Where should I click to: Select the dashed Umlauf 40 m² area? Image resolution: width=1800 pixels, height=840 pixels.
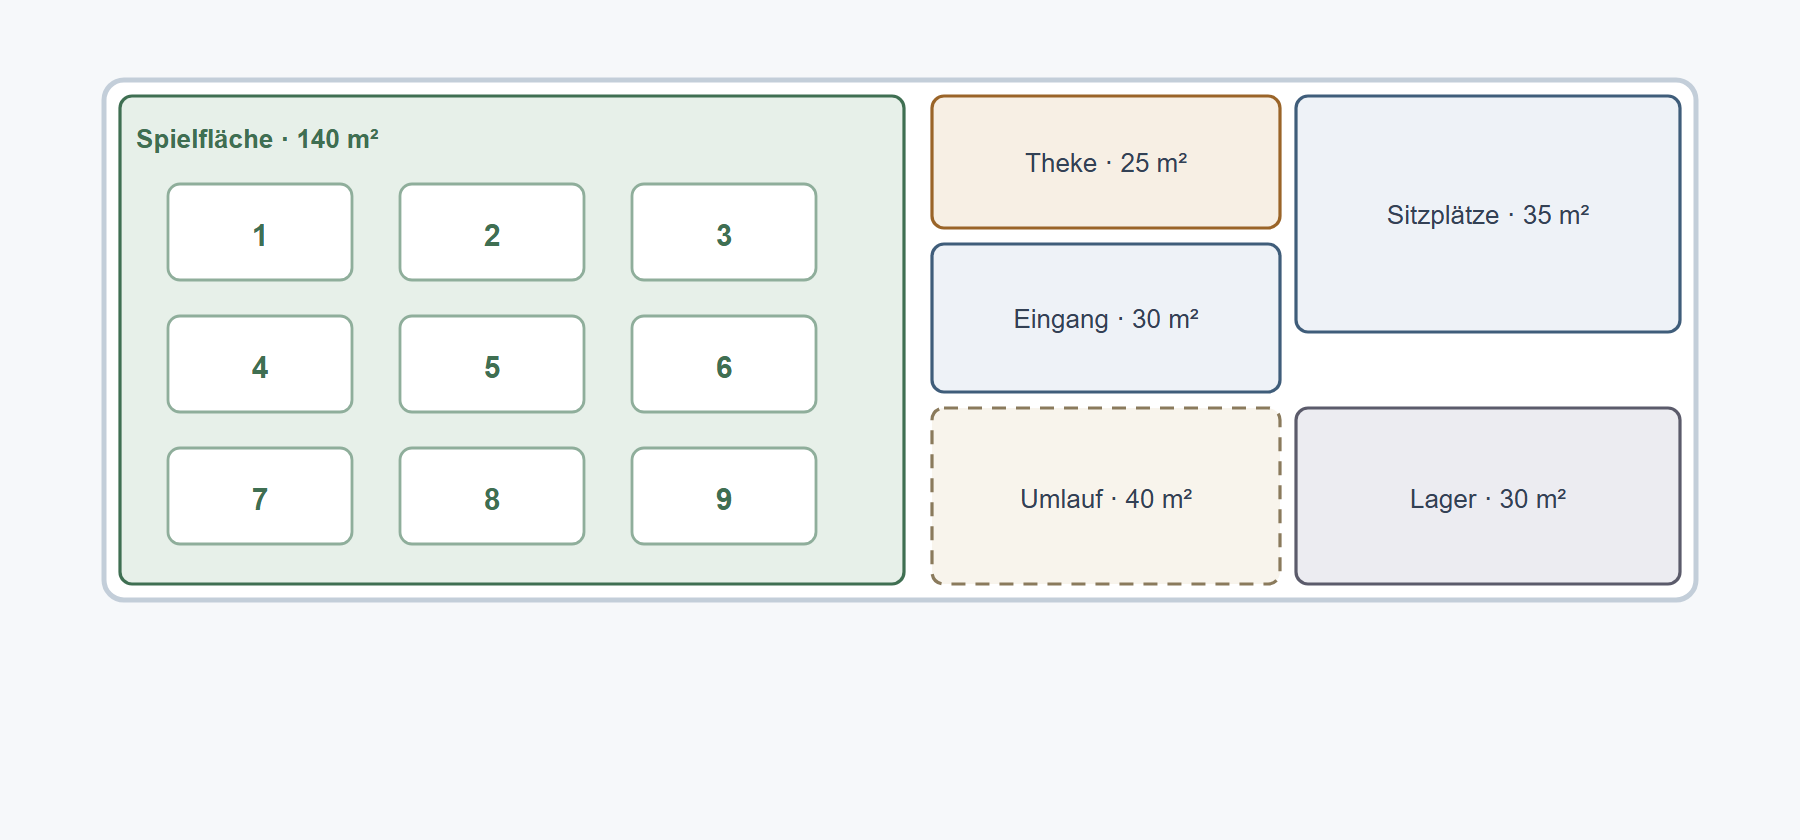coord(1106,496)
